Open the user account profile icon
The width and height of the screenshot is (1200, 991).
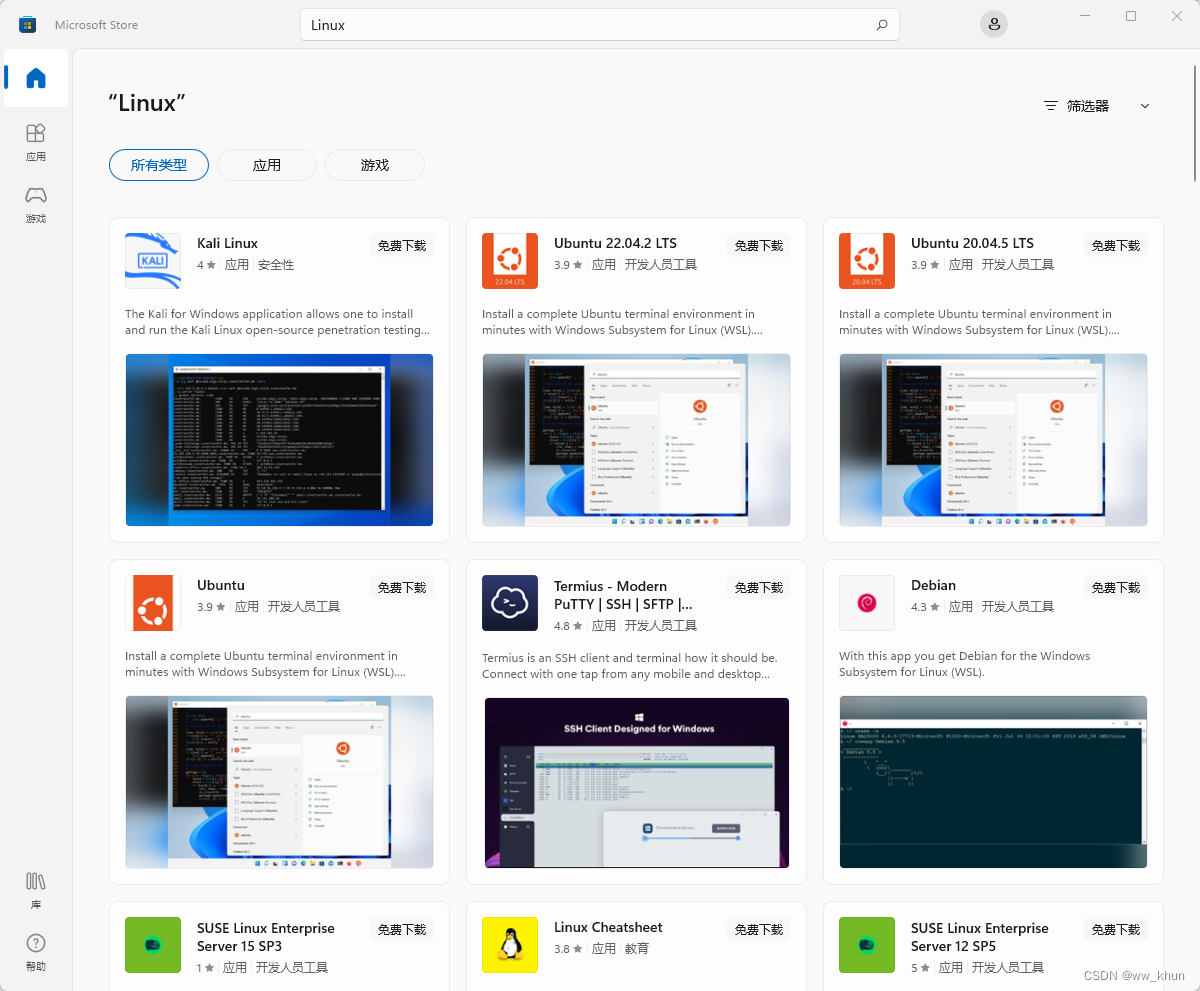tap(993, 24)
